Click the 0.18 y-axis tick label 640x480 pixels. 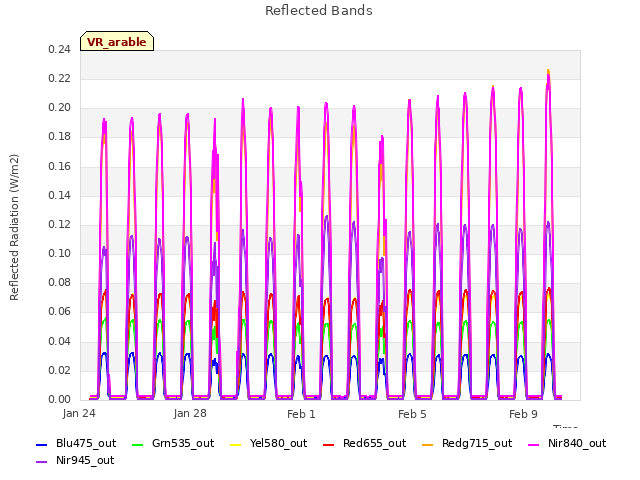[60, 137]
